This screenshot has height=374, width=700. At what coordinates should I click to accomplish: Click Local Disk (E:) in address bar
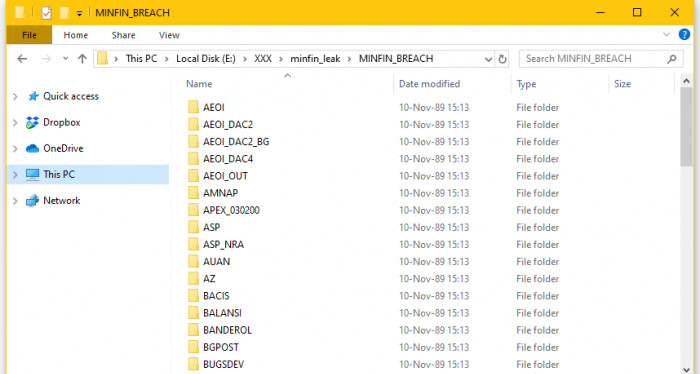click(x=205, y=58)
